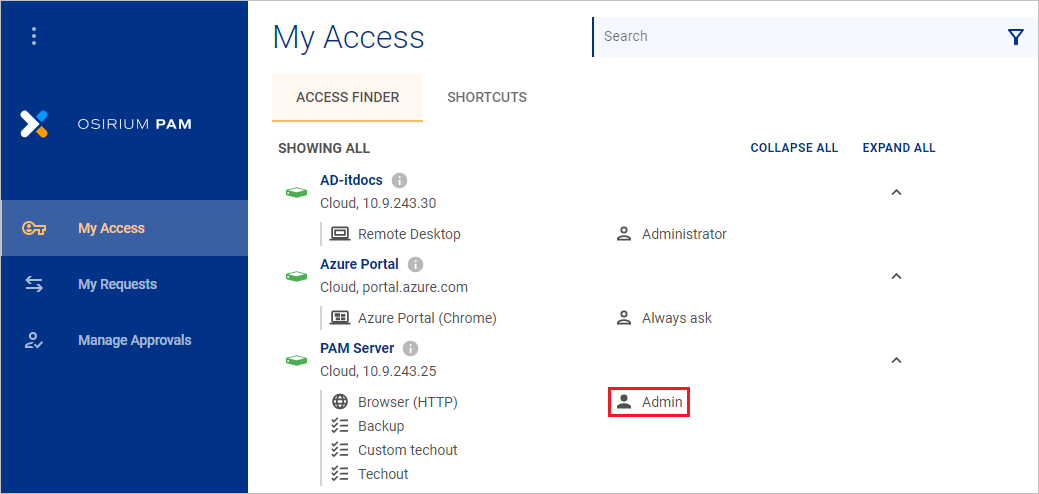Click Expand All

(899, 148)
